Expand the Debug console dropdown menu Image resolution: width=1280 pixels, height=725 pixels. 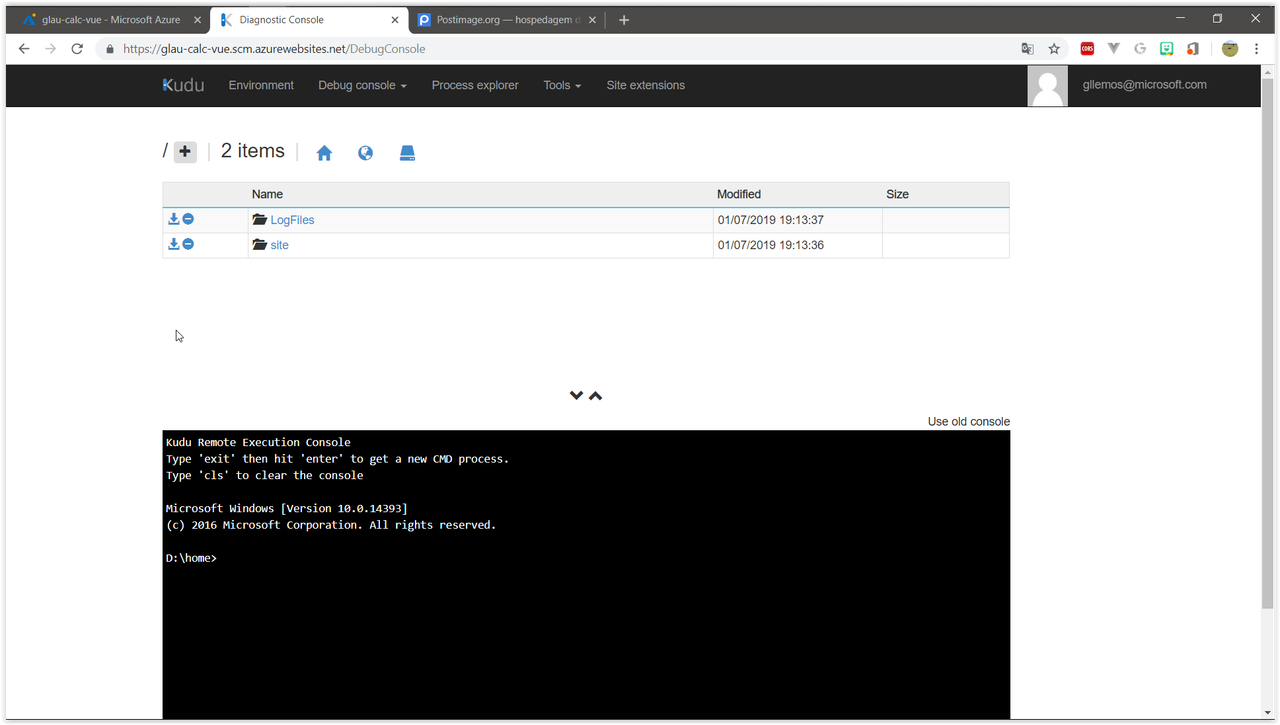tap(362, 85)
